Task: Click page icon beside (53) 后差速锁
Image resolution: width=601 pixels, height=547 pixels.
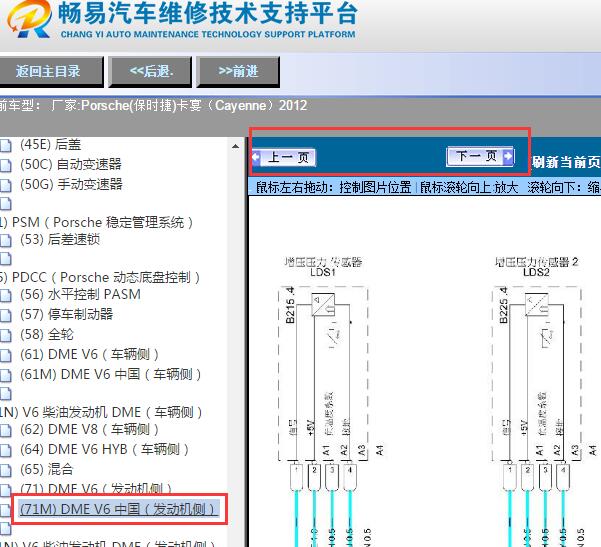Action: coord(6,241)
